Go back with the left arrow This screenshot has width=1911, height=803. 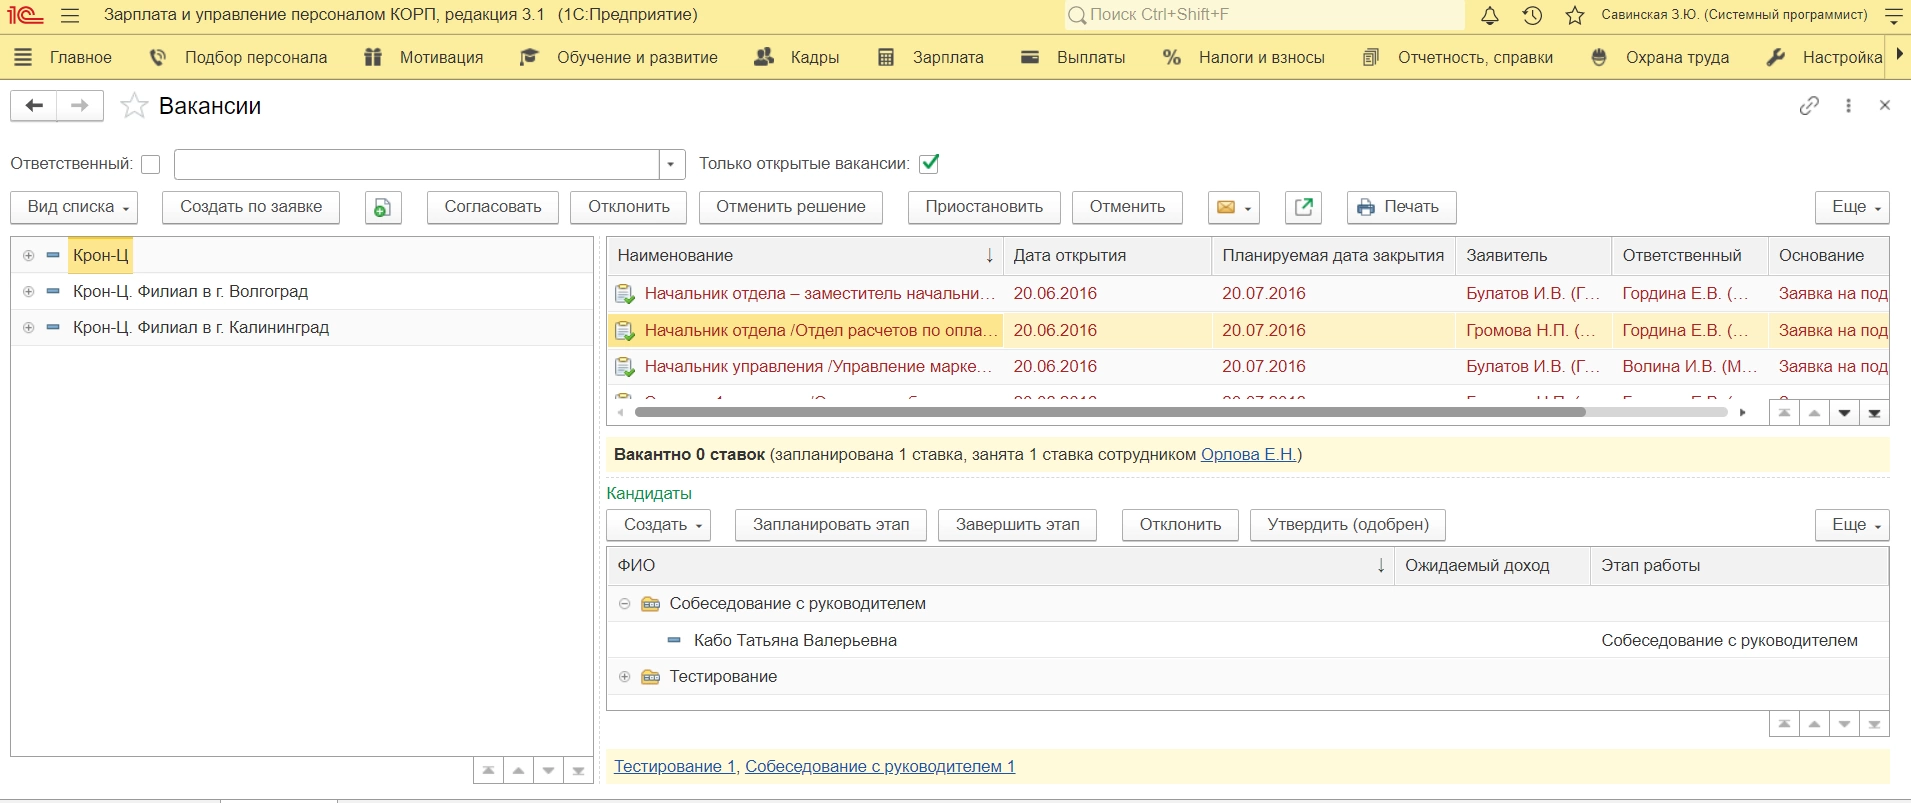click(34, 106)
